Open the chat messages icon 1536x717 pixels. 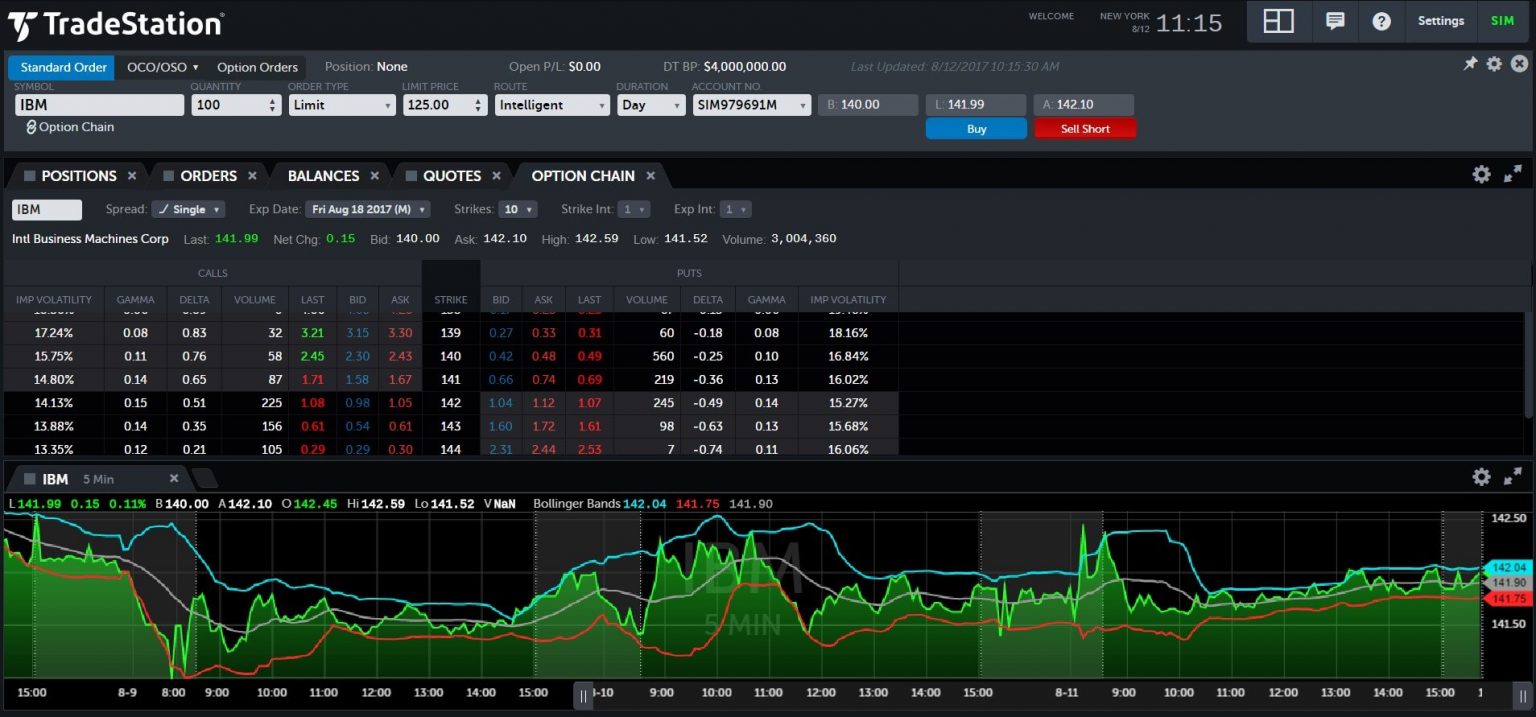coord(1334,21)
